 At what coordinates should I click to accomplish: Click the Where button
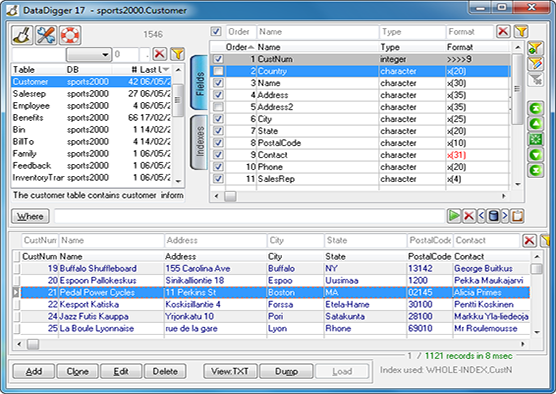point(30,216)
